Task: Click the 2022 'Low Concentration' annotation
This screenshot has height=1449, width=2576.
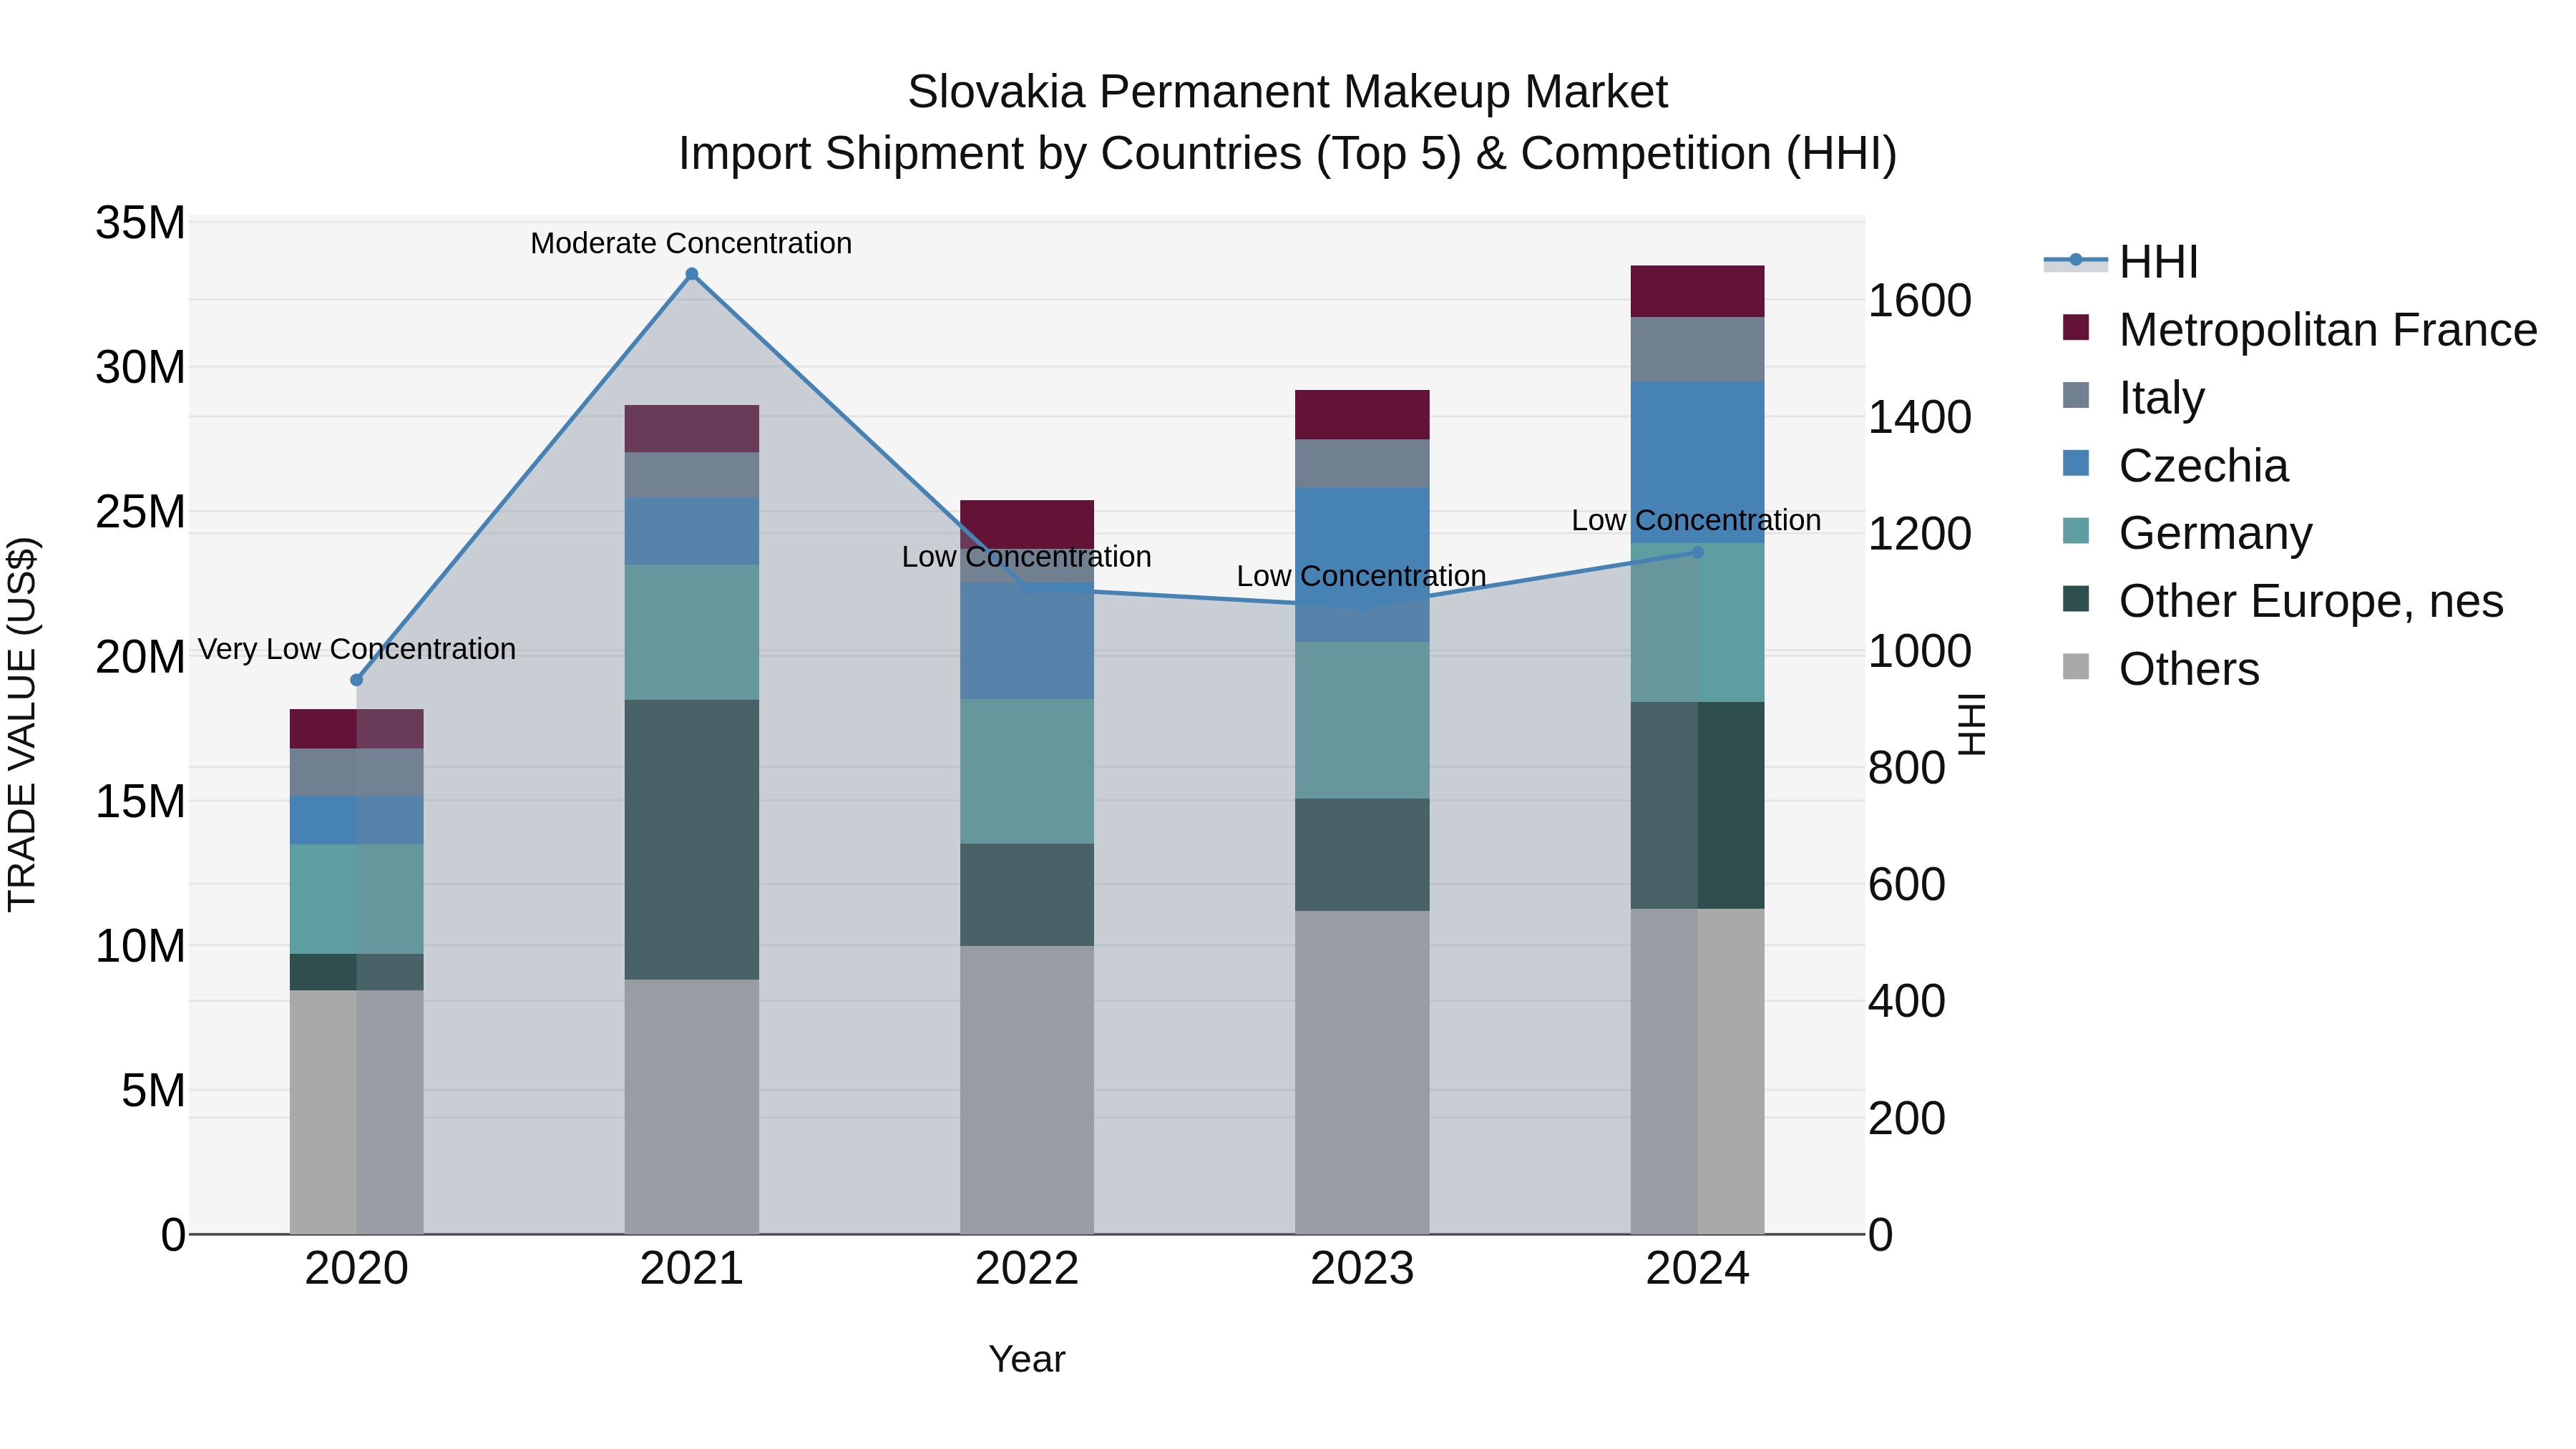Action: tap(1027, 557)
